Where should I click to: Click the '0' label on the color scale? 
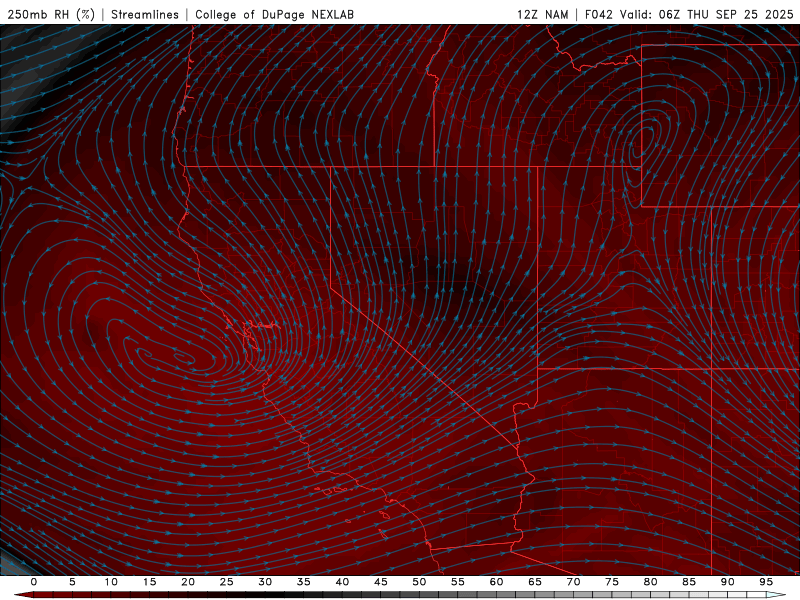34,582
